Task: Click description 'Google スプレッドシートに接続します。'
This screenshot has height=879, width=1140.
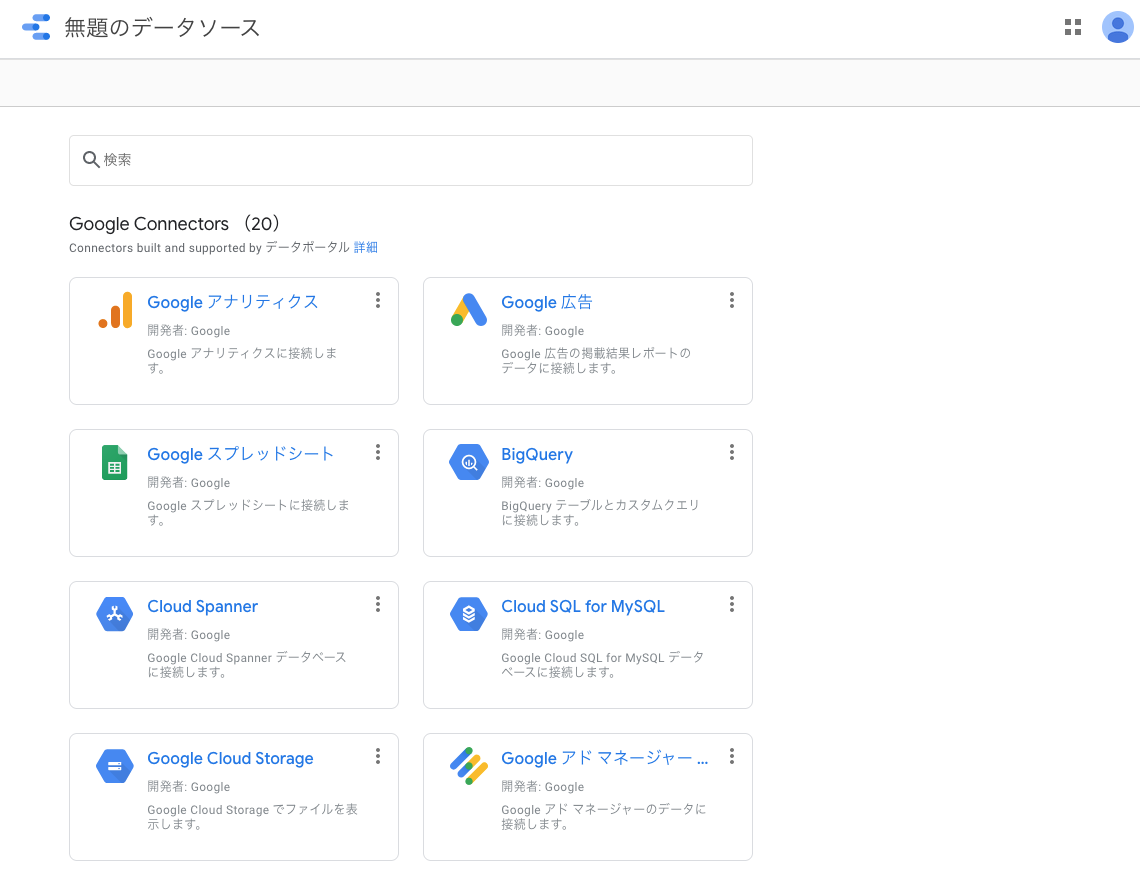Action: 248,513
